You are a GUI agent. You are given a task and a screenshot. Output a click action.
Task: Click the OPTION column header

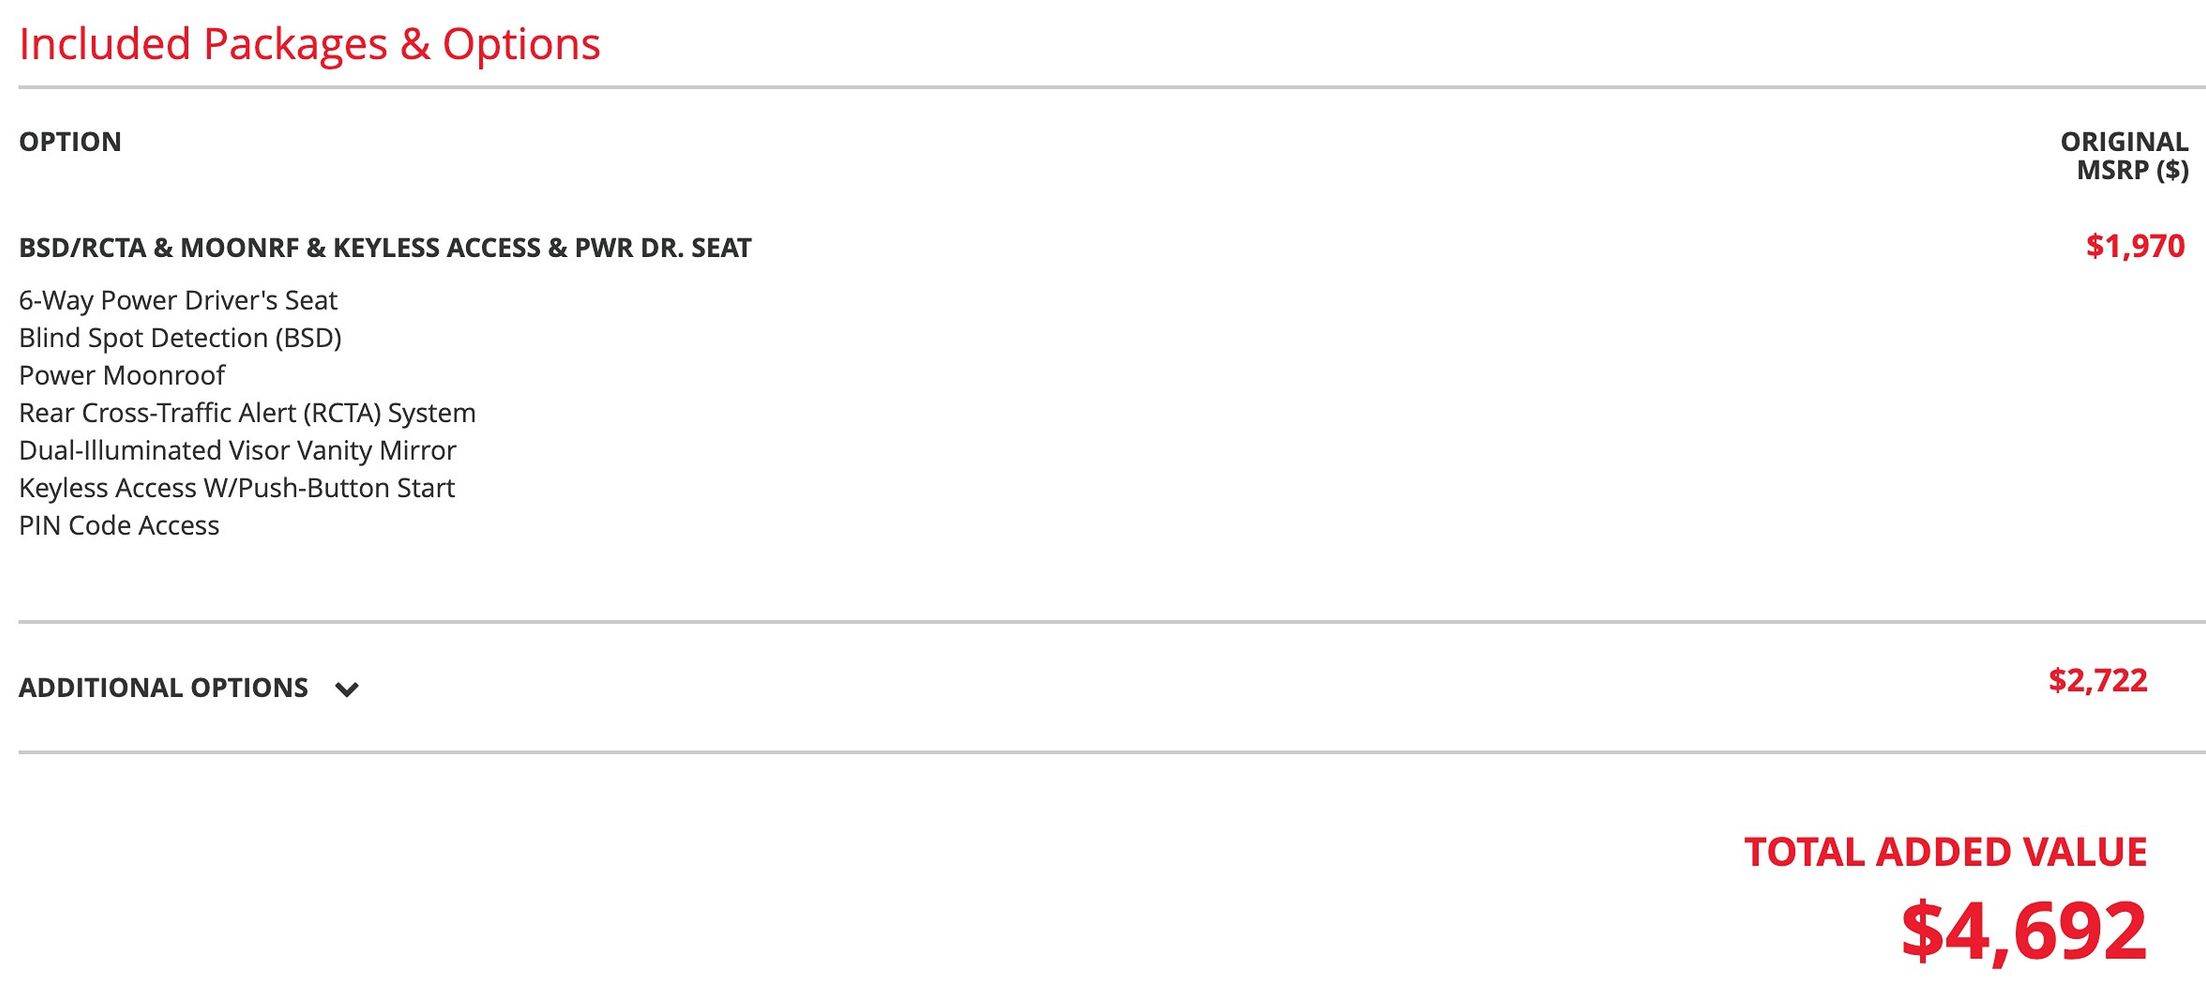click(70, 142)
